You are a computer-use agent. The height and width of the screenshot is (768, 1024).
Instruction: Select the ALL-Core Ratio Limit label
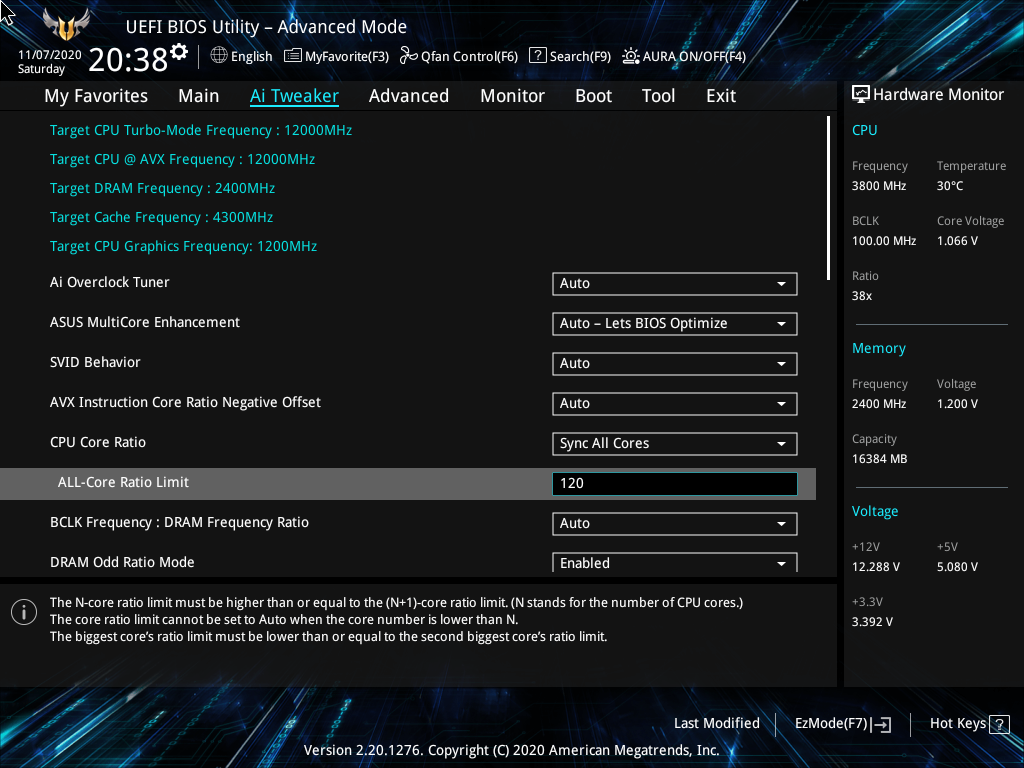(123, 482)
